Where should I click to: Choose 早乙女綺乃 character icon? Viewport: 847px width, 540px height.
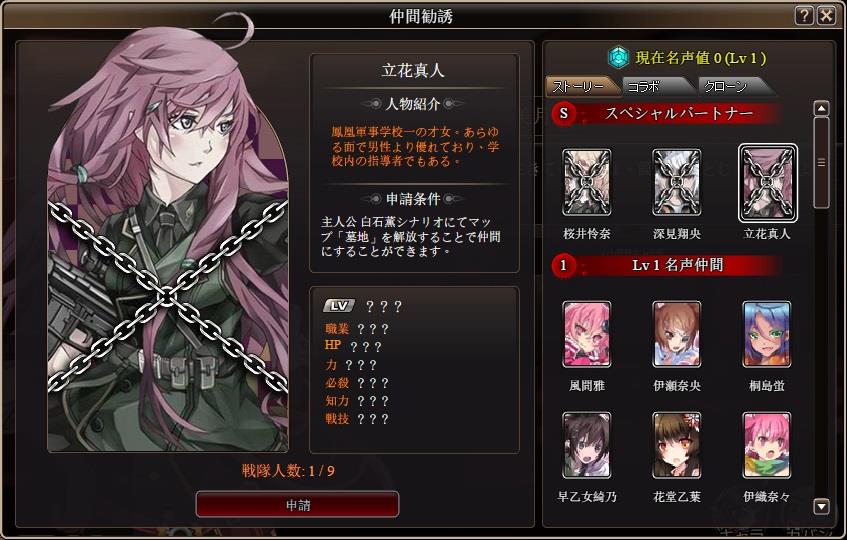pyautogui.click(x=587, y=446)
